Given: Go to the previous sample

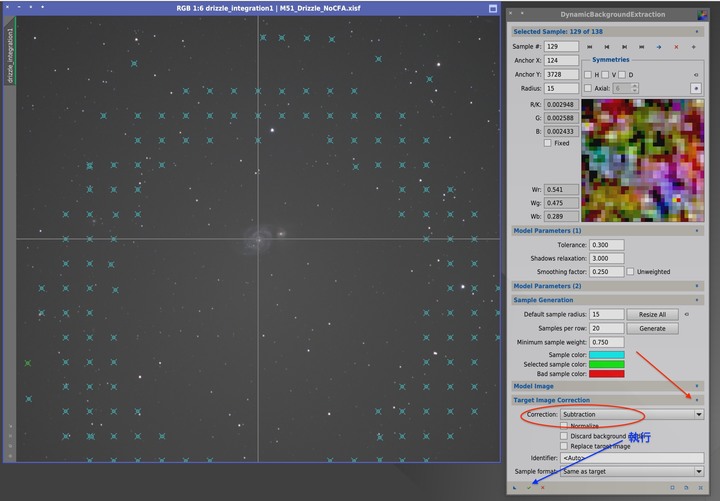Looking at the screenshot, I should (x=607, y=47).
